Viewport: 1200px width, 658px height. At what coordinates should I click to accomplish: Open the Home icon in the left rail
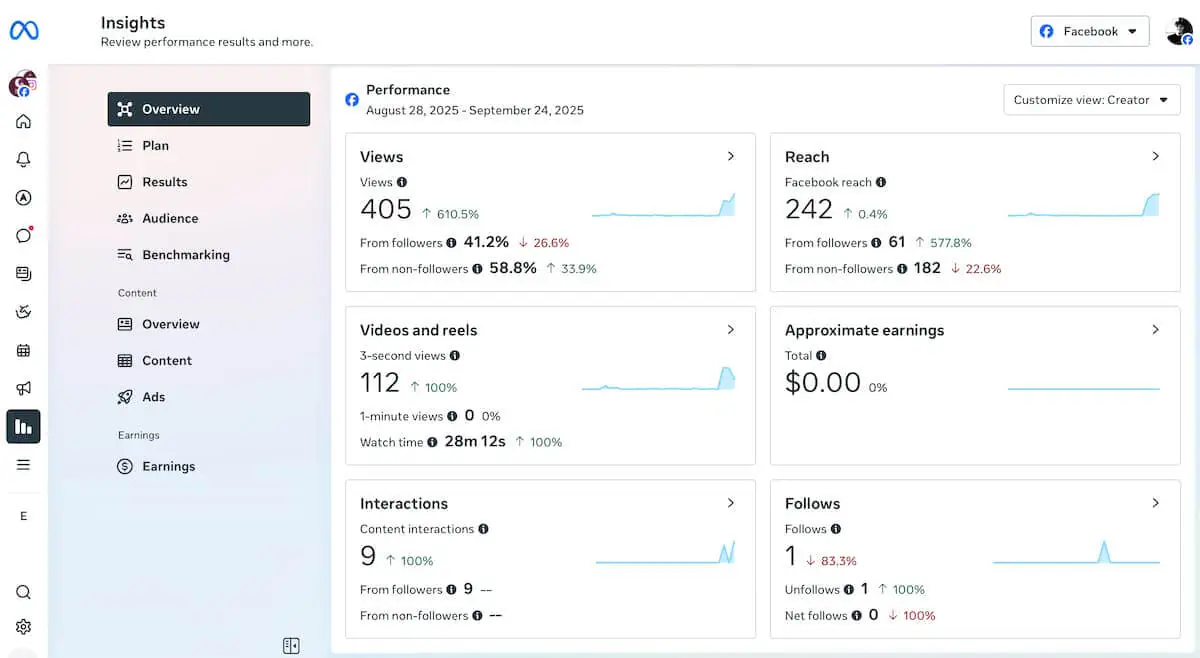point(24,122)
